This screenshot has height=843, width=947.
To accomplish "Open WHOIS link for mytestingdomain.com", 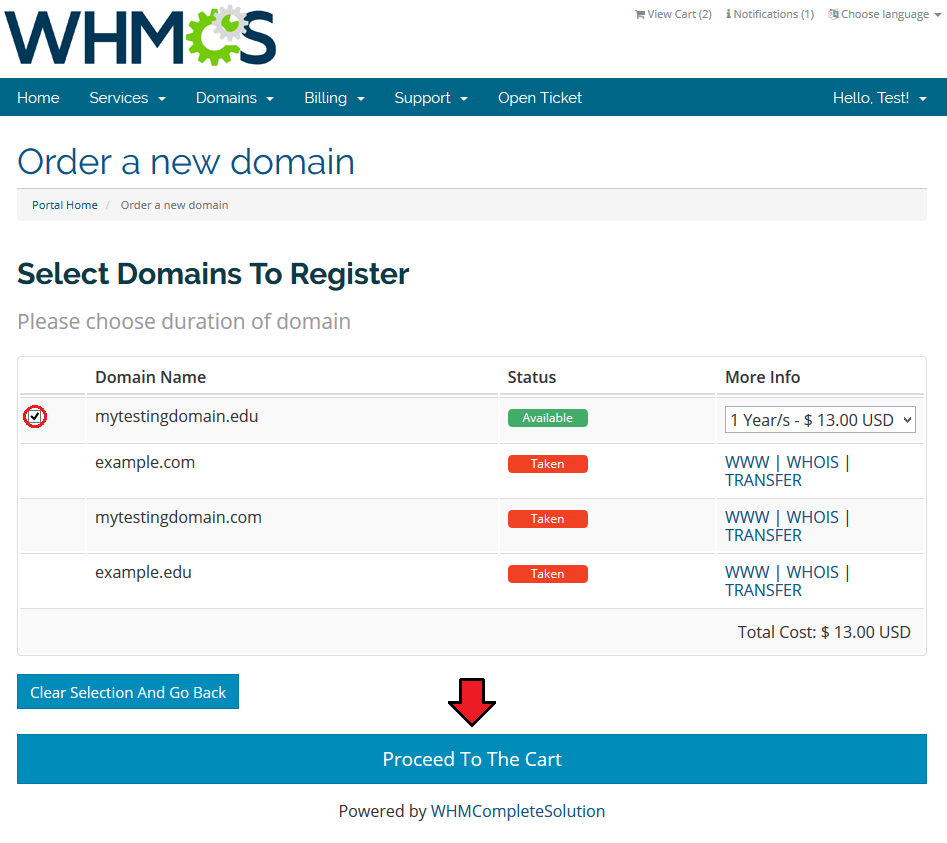I will coord(812,518).
